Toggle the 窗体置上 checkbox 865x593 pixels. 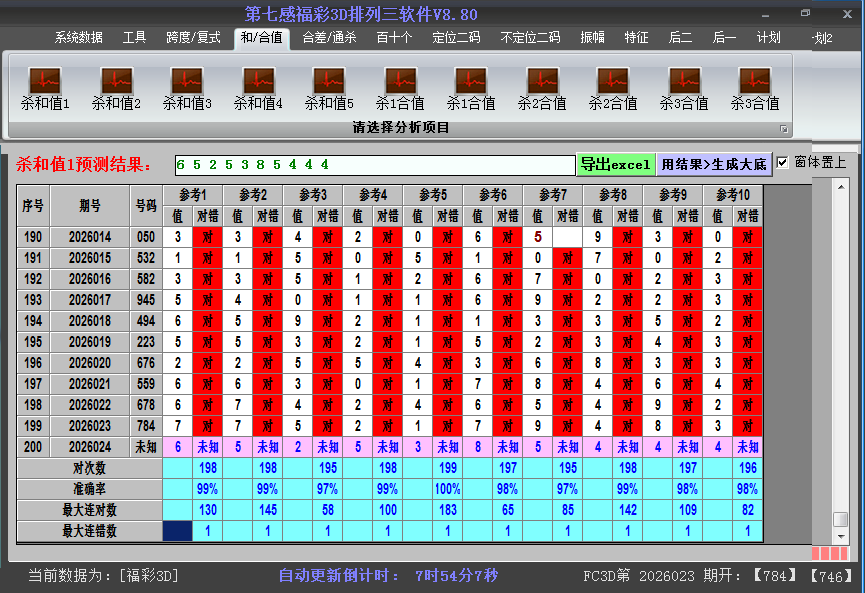coord(783,162)
